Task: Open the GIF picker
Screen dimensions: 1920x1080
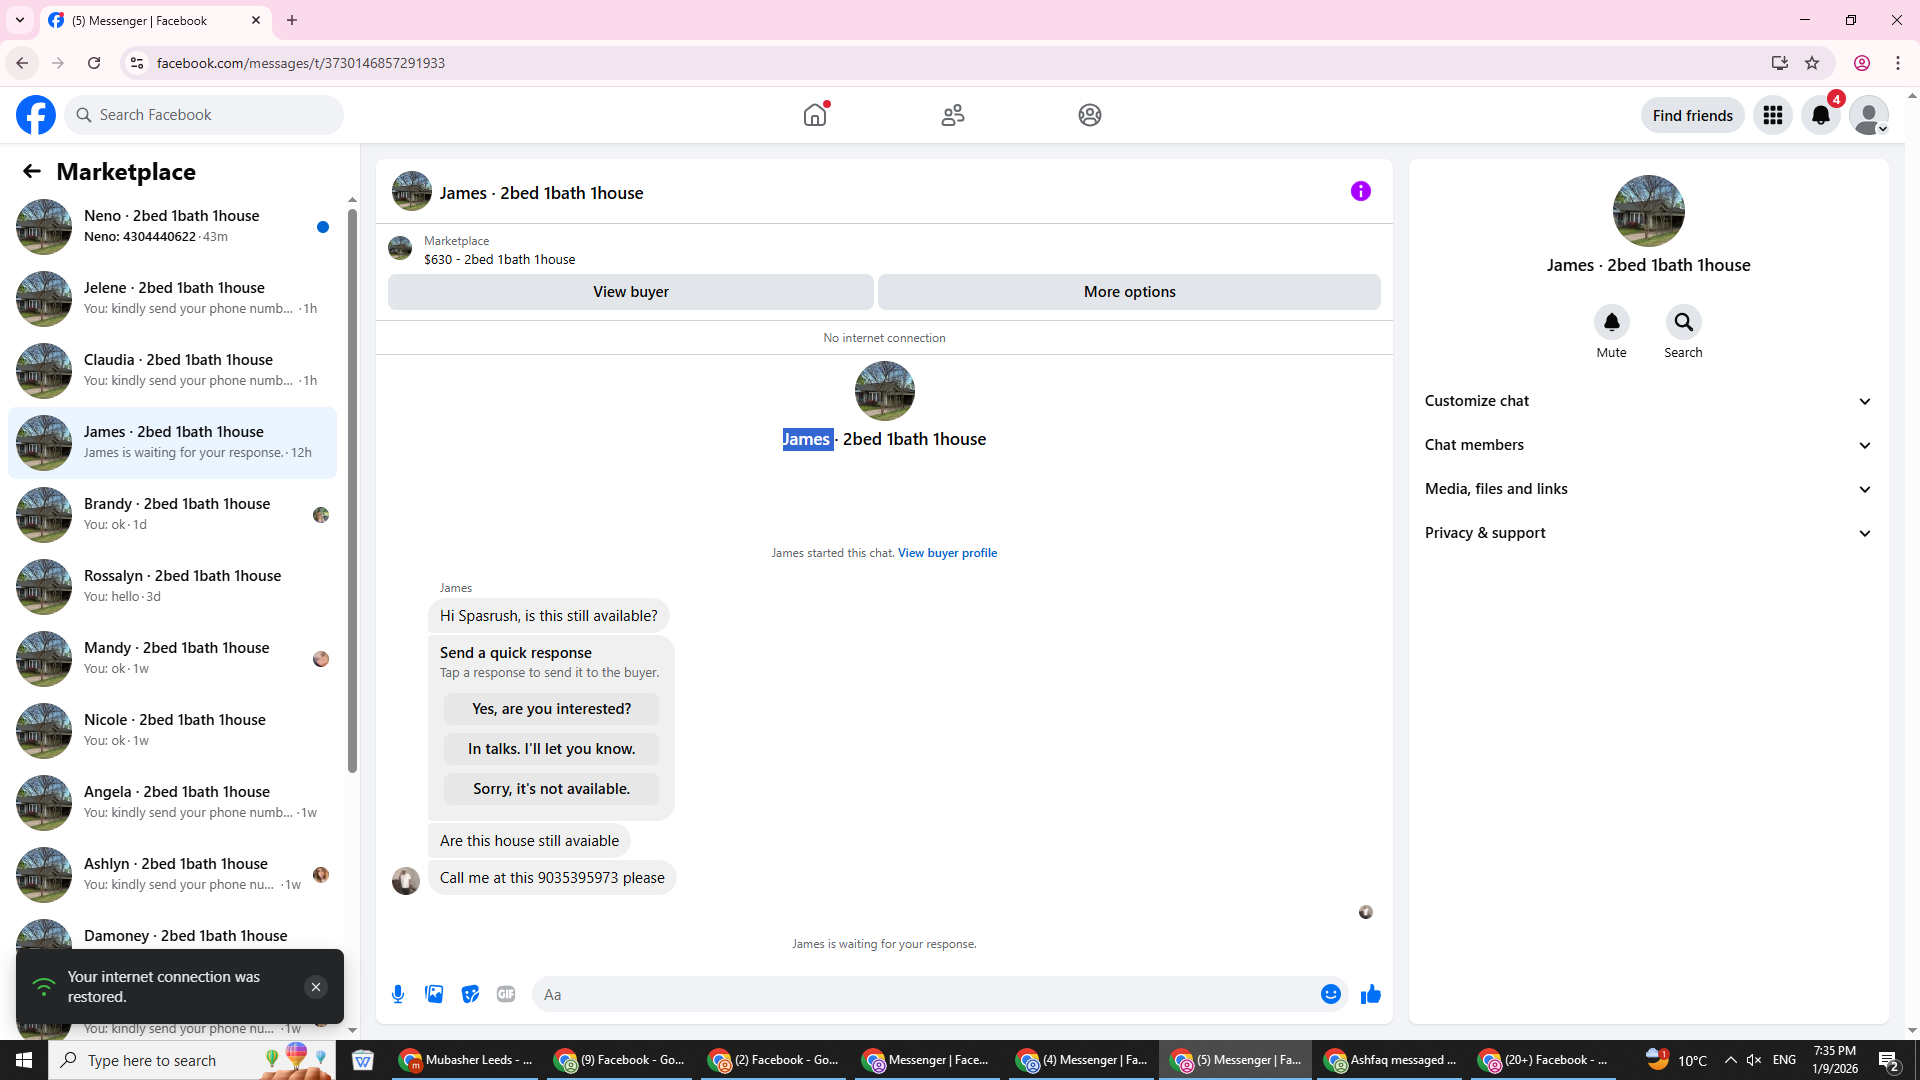Action: point(506,994)
